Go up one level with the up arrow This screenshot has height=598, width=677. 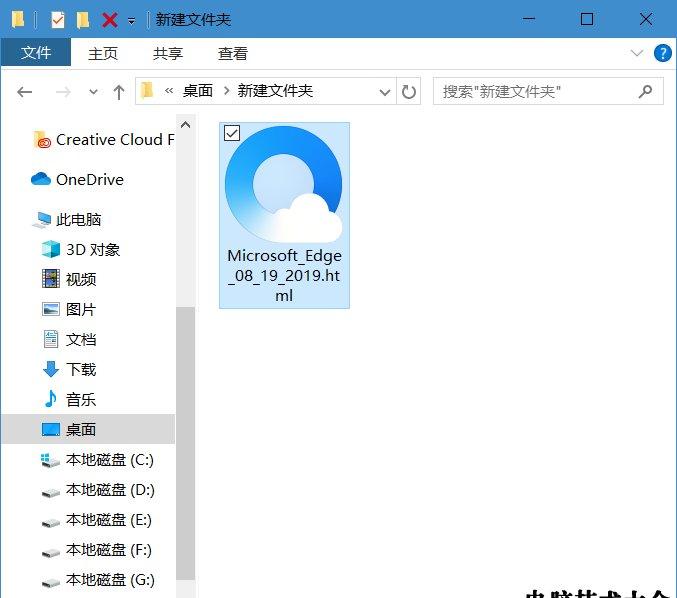(x=119, y=92)
